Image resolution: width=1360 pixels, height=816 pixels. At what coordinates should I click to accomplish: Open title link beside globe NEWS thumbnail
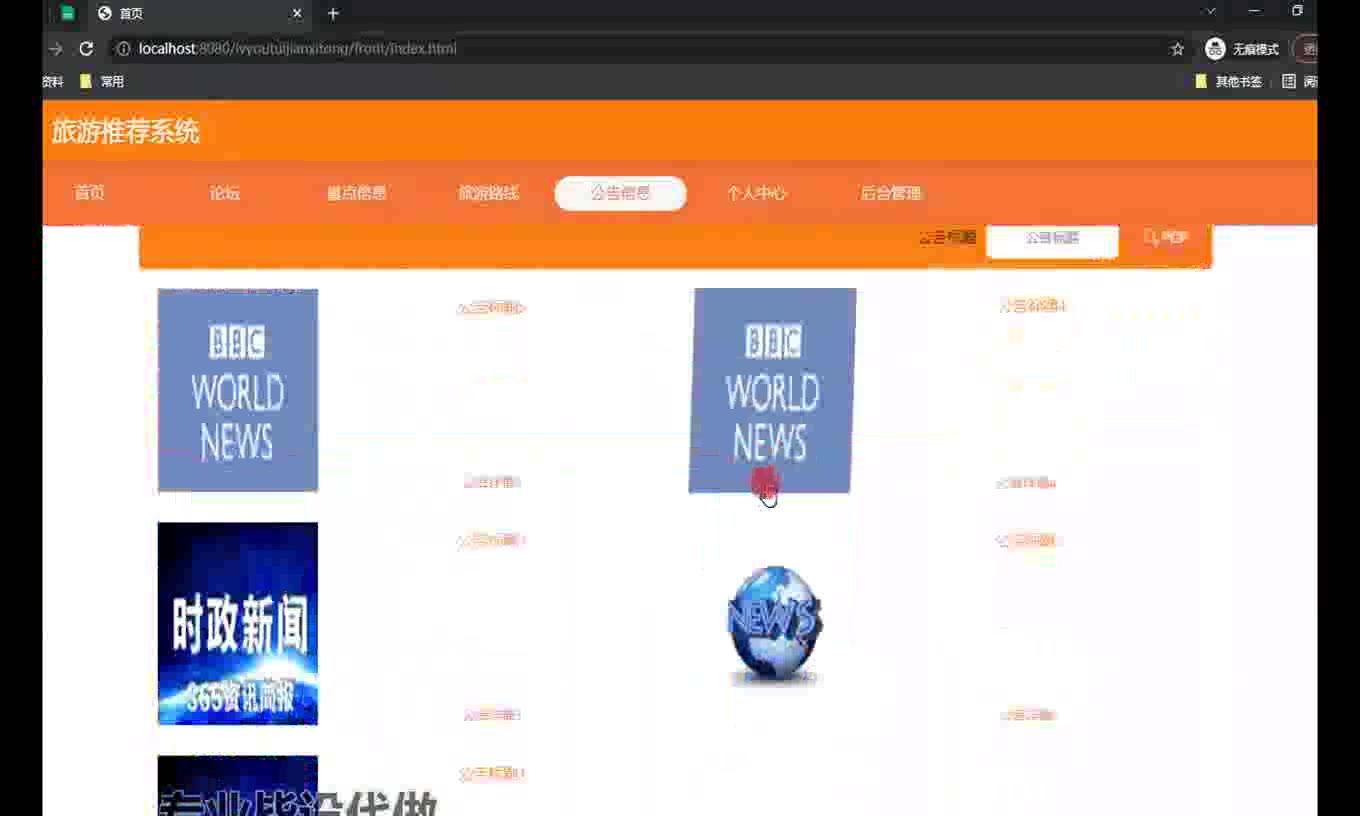1028,541
